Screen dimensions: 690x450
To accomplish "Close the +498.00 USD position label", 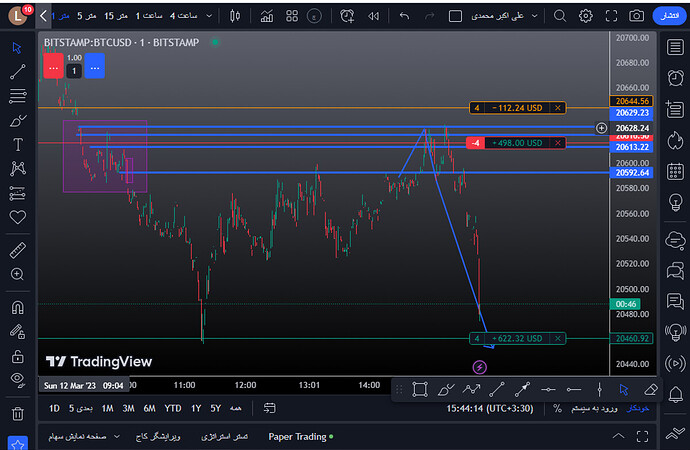I will [x=557, y=143].
